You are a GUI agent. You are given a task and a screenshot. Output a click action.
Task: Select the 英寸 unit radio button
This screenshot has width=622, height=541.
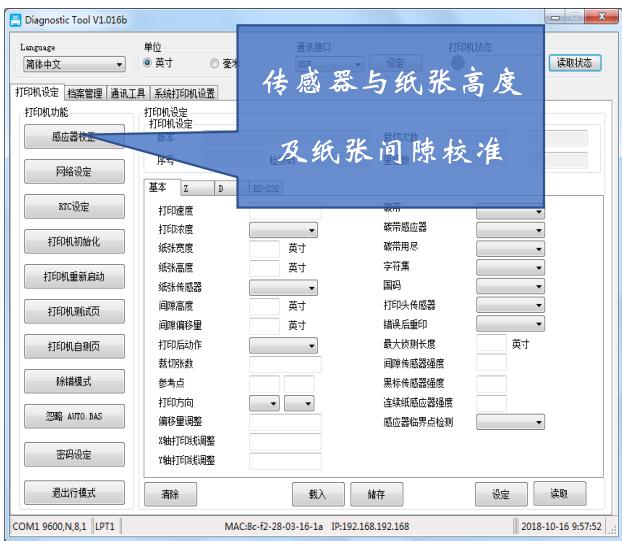[147, 63]
